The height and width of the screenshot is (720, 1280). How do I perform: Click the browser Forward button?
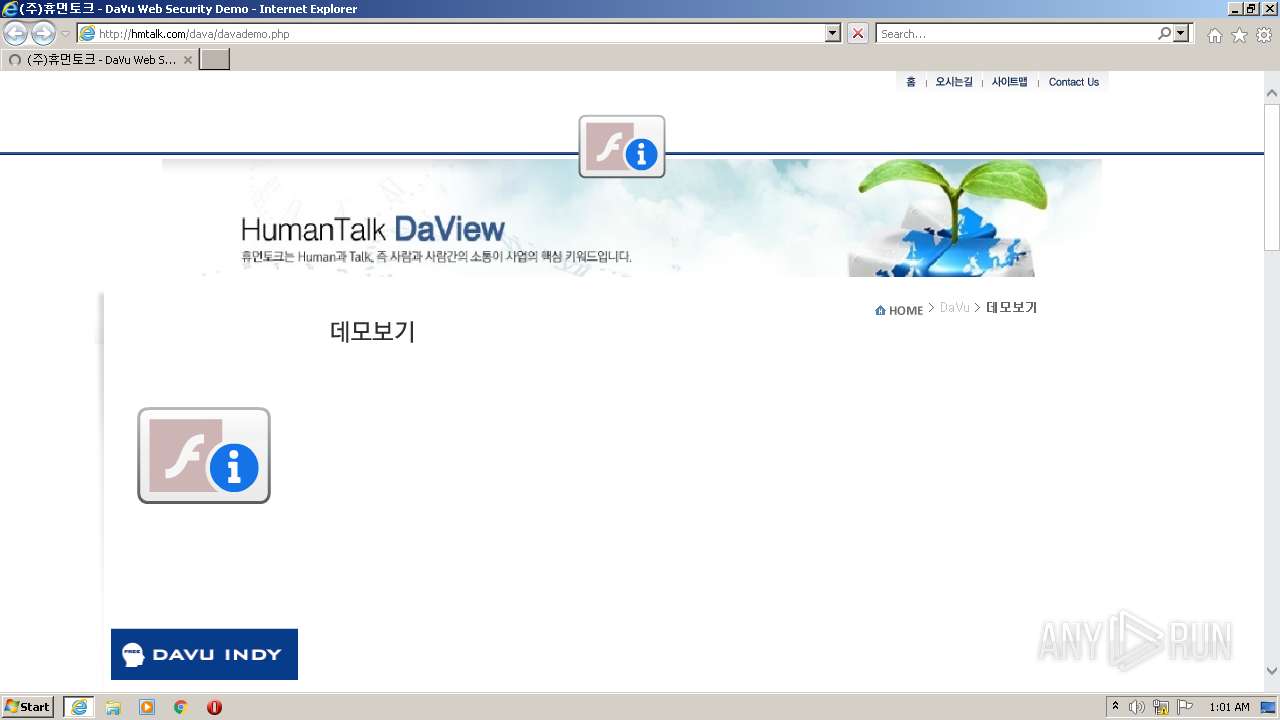[x=43, y=33]
